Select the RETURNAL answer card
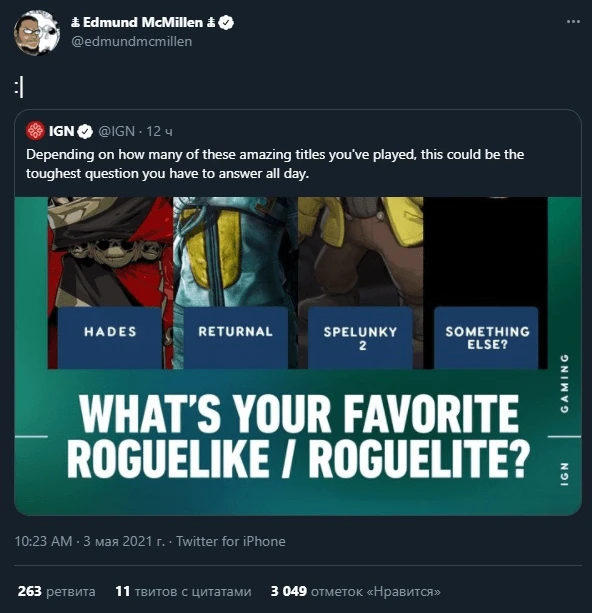This screenshot has width=592, height=613. pos(235,338)
